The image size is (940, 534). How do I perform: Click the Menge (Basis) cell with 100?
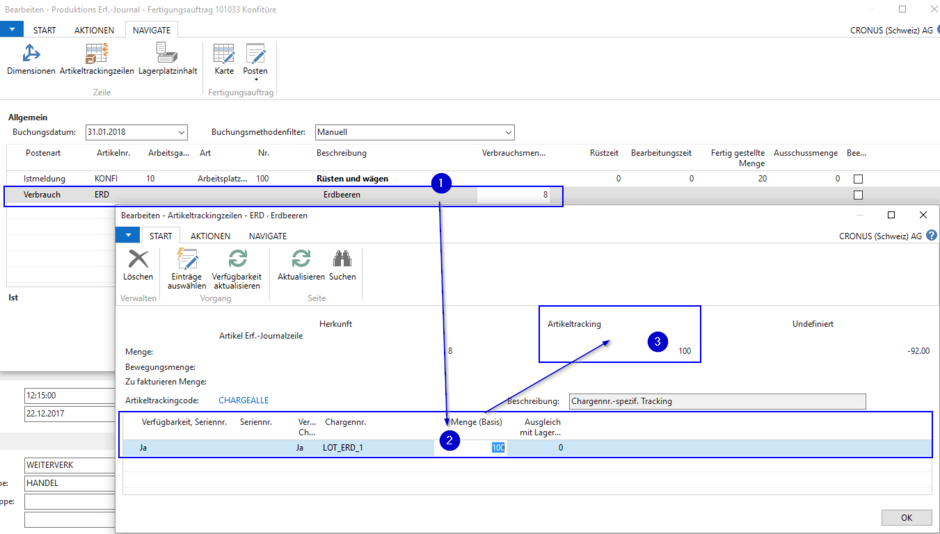click(x=471, y=448)
